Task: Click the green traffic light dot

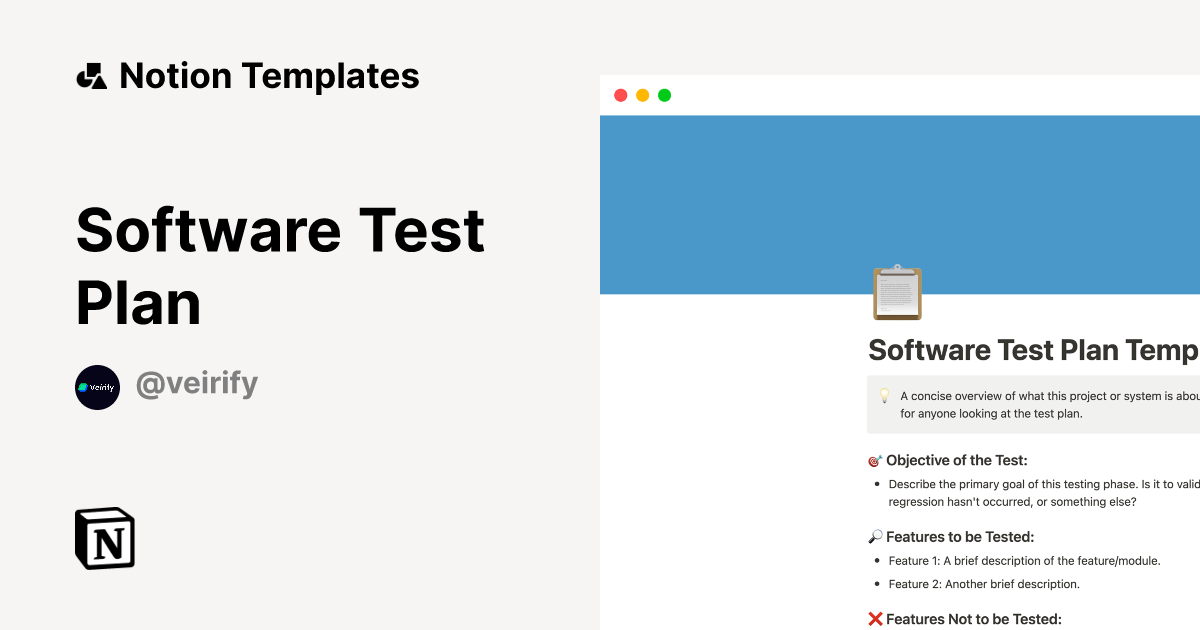Action: (x=664, y=94)
